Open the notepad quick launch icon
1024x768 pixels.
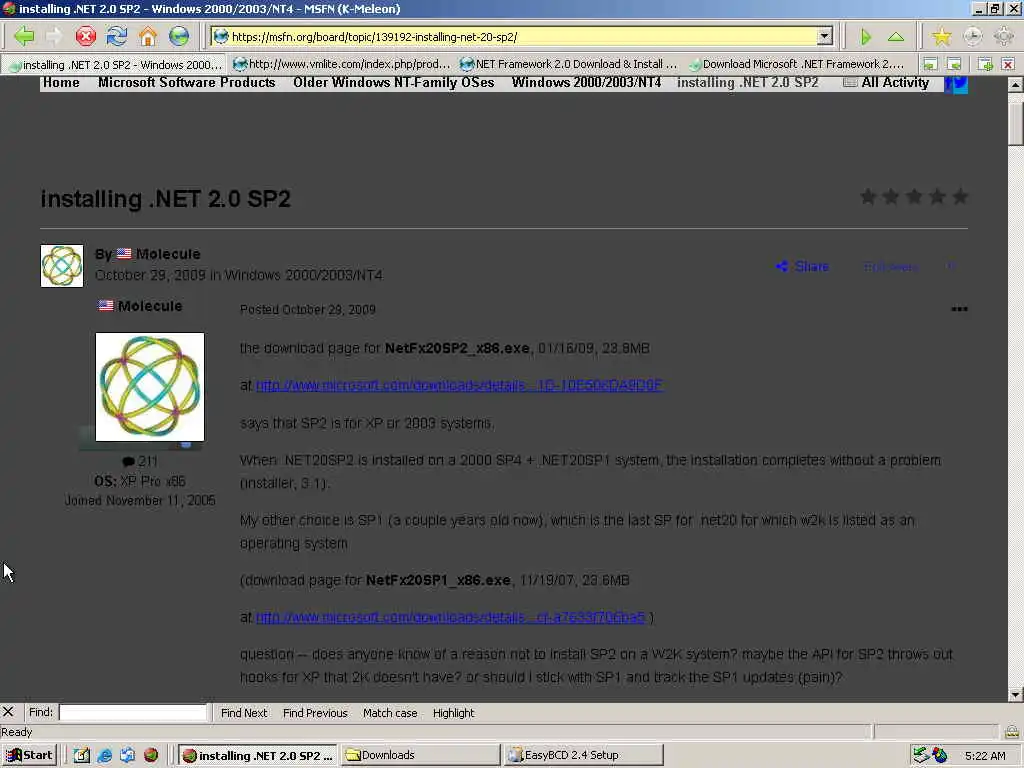click(82, 755)
